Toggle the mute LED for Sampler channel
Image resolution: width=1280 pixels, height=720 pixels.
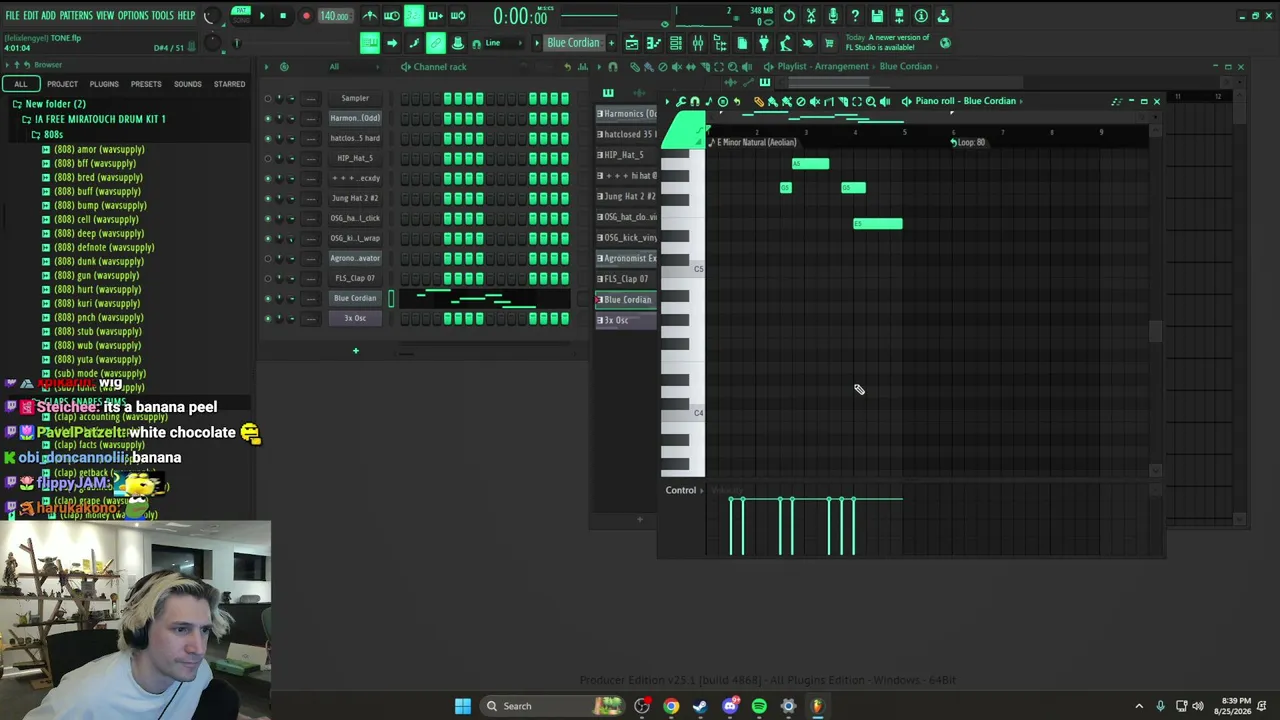tap(267, 98)
